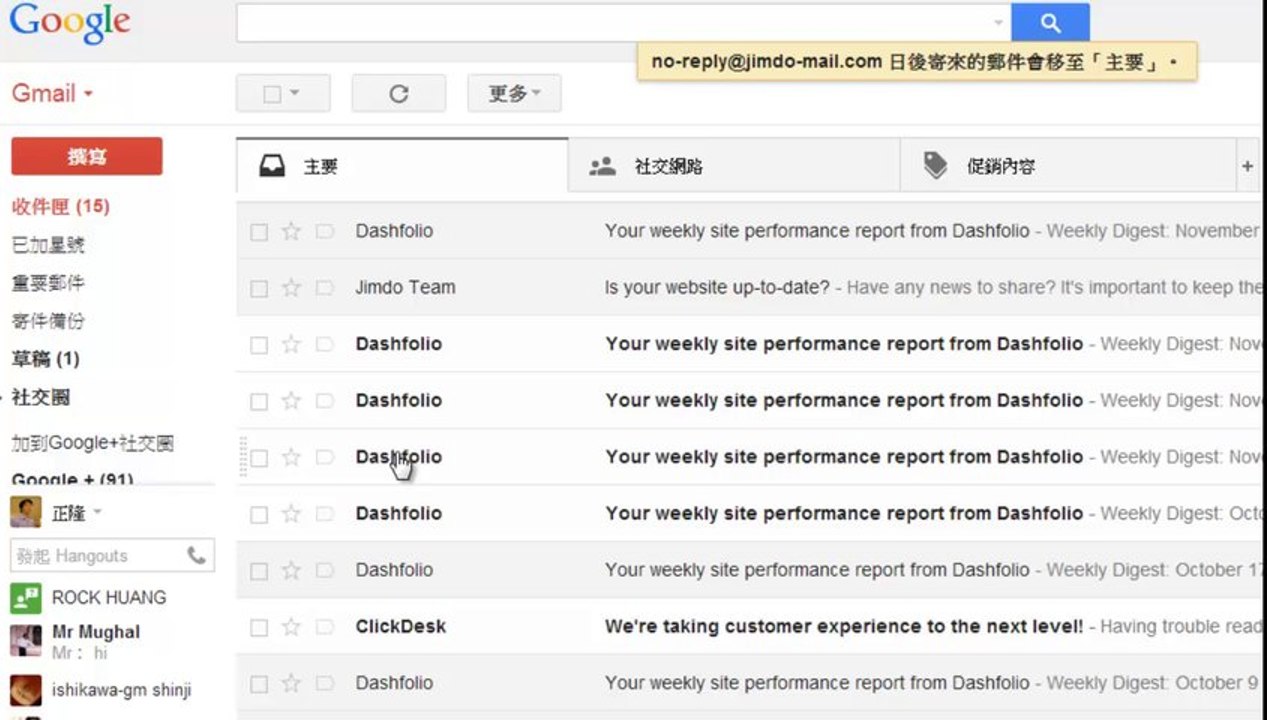Click the 正隆 profile avatar picture
1267x720 pixels.
[x=25, y=512]
